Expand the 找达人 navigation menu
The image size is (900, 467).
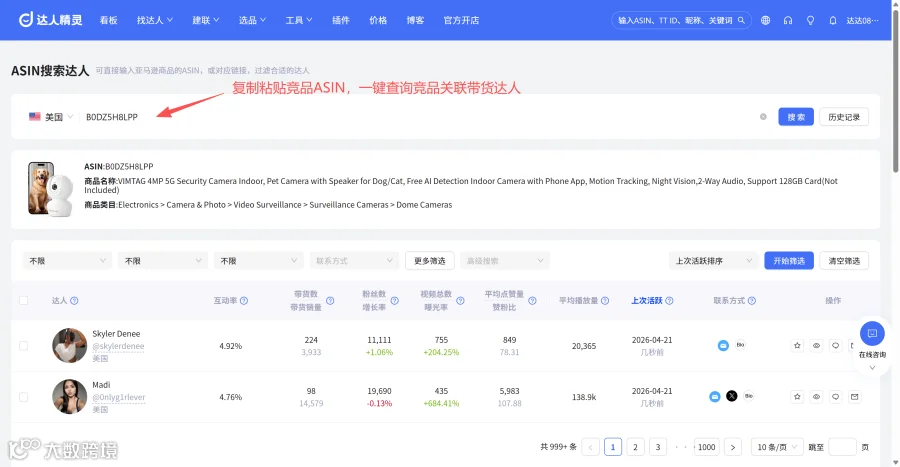tap(154, 20)
